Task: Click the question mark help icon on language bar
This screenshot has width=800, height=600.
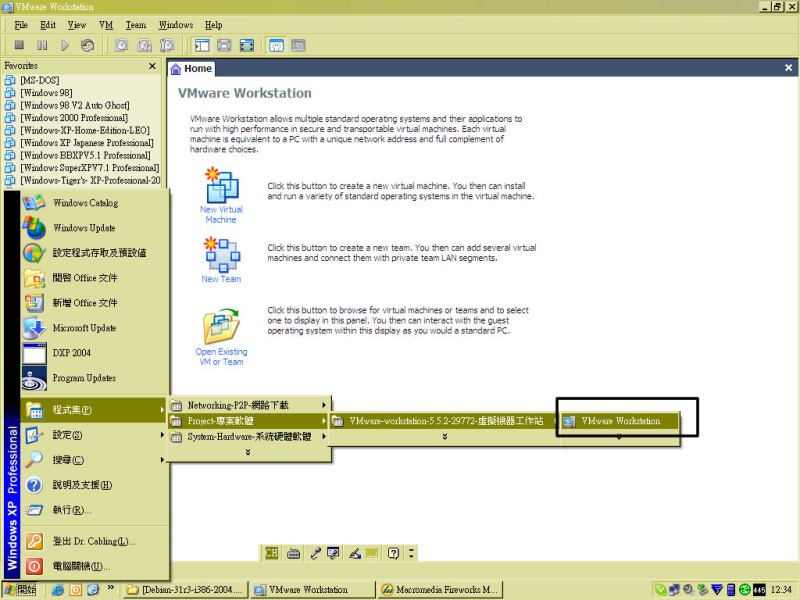Action: click(x=393, y=553)
